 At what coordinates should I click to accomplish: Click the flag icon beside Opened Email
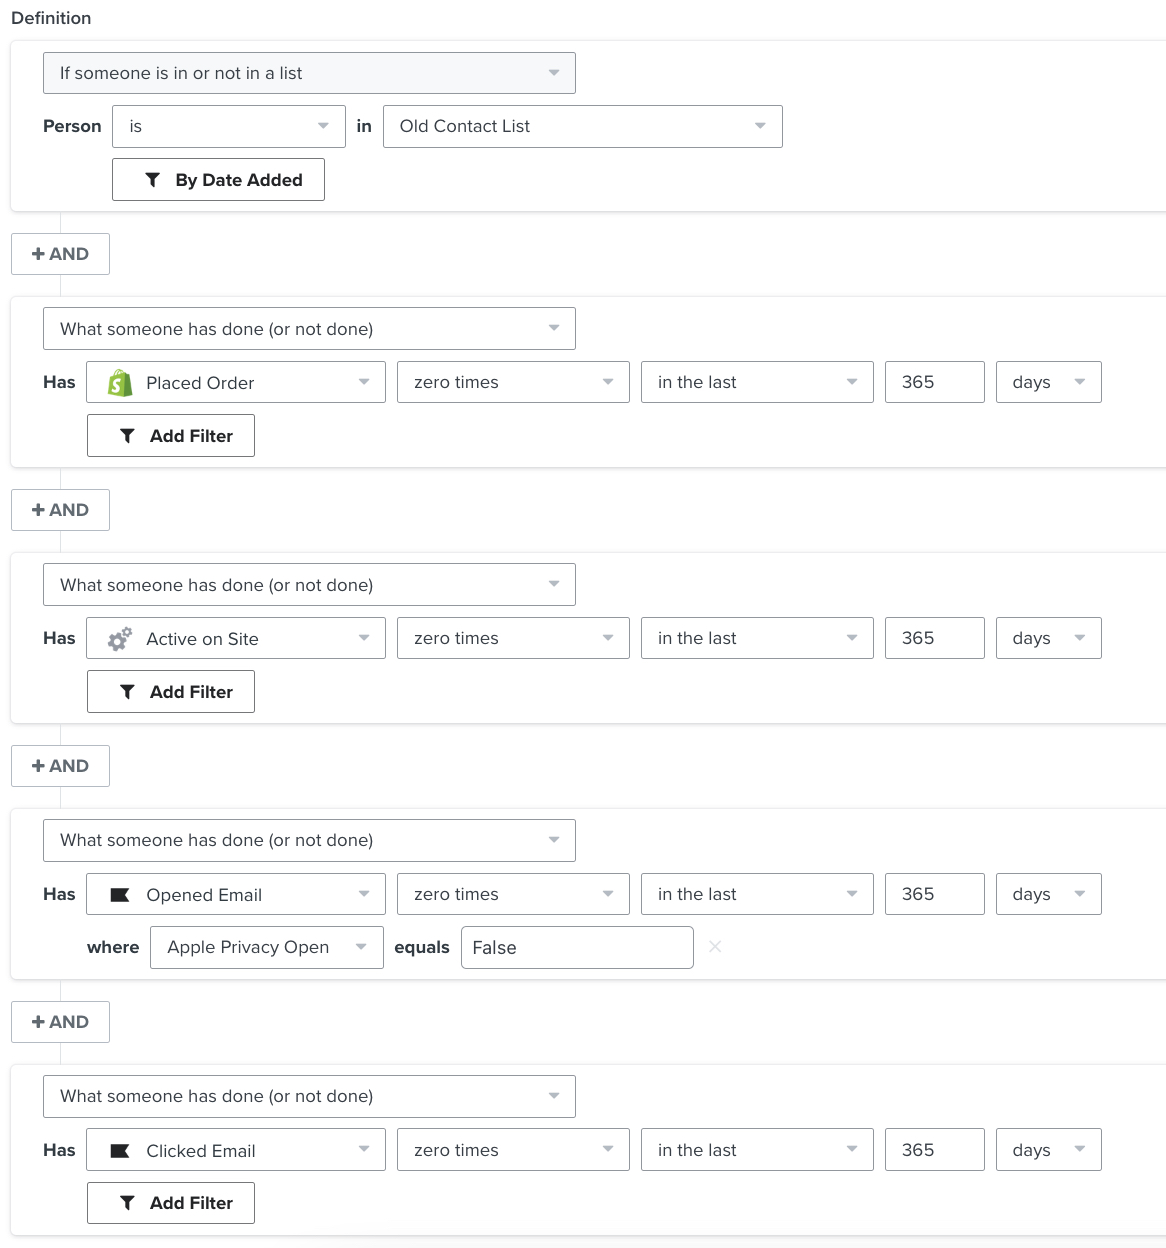click(120, 895)
